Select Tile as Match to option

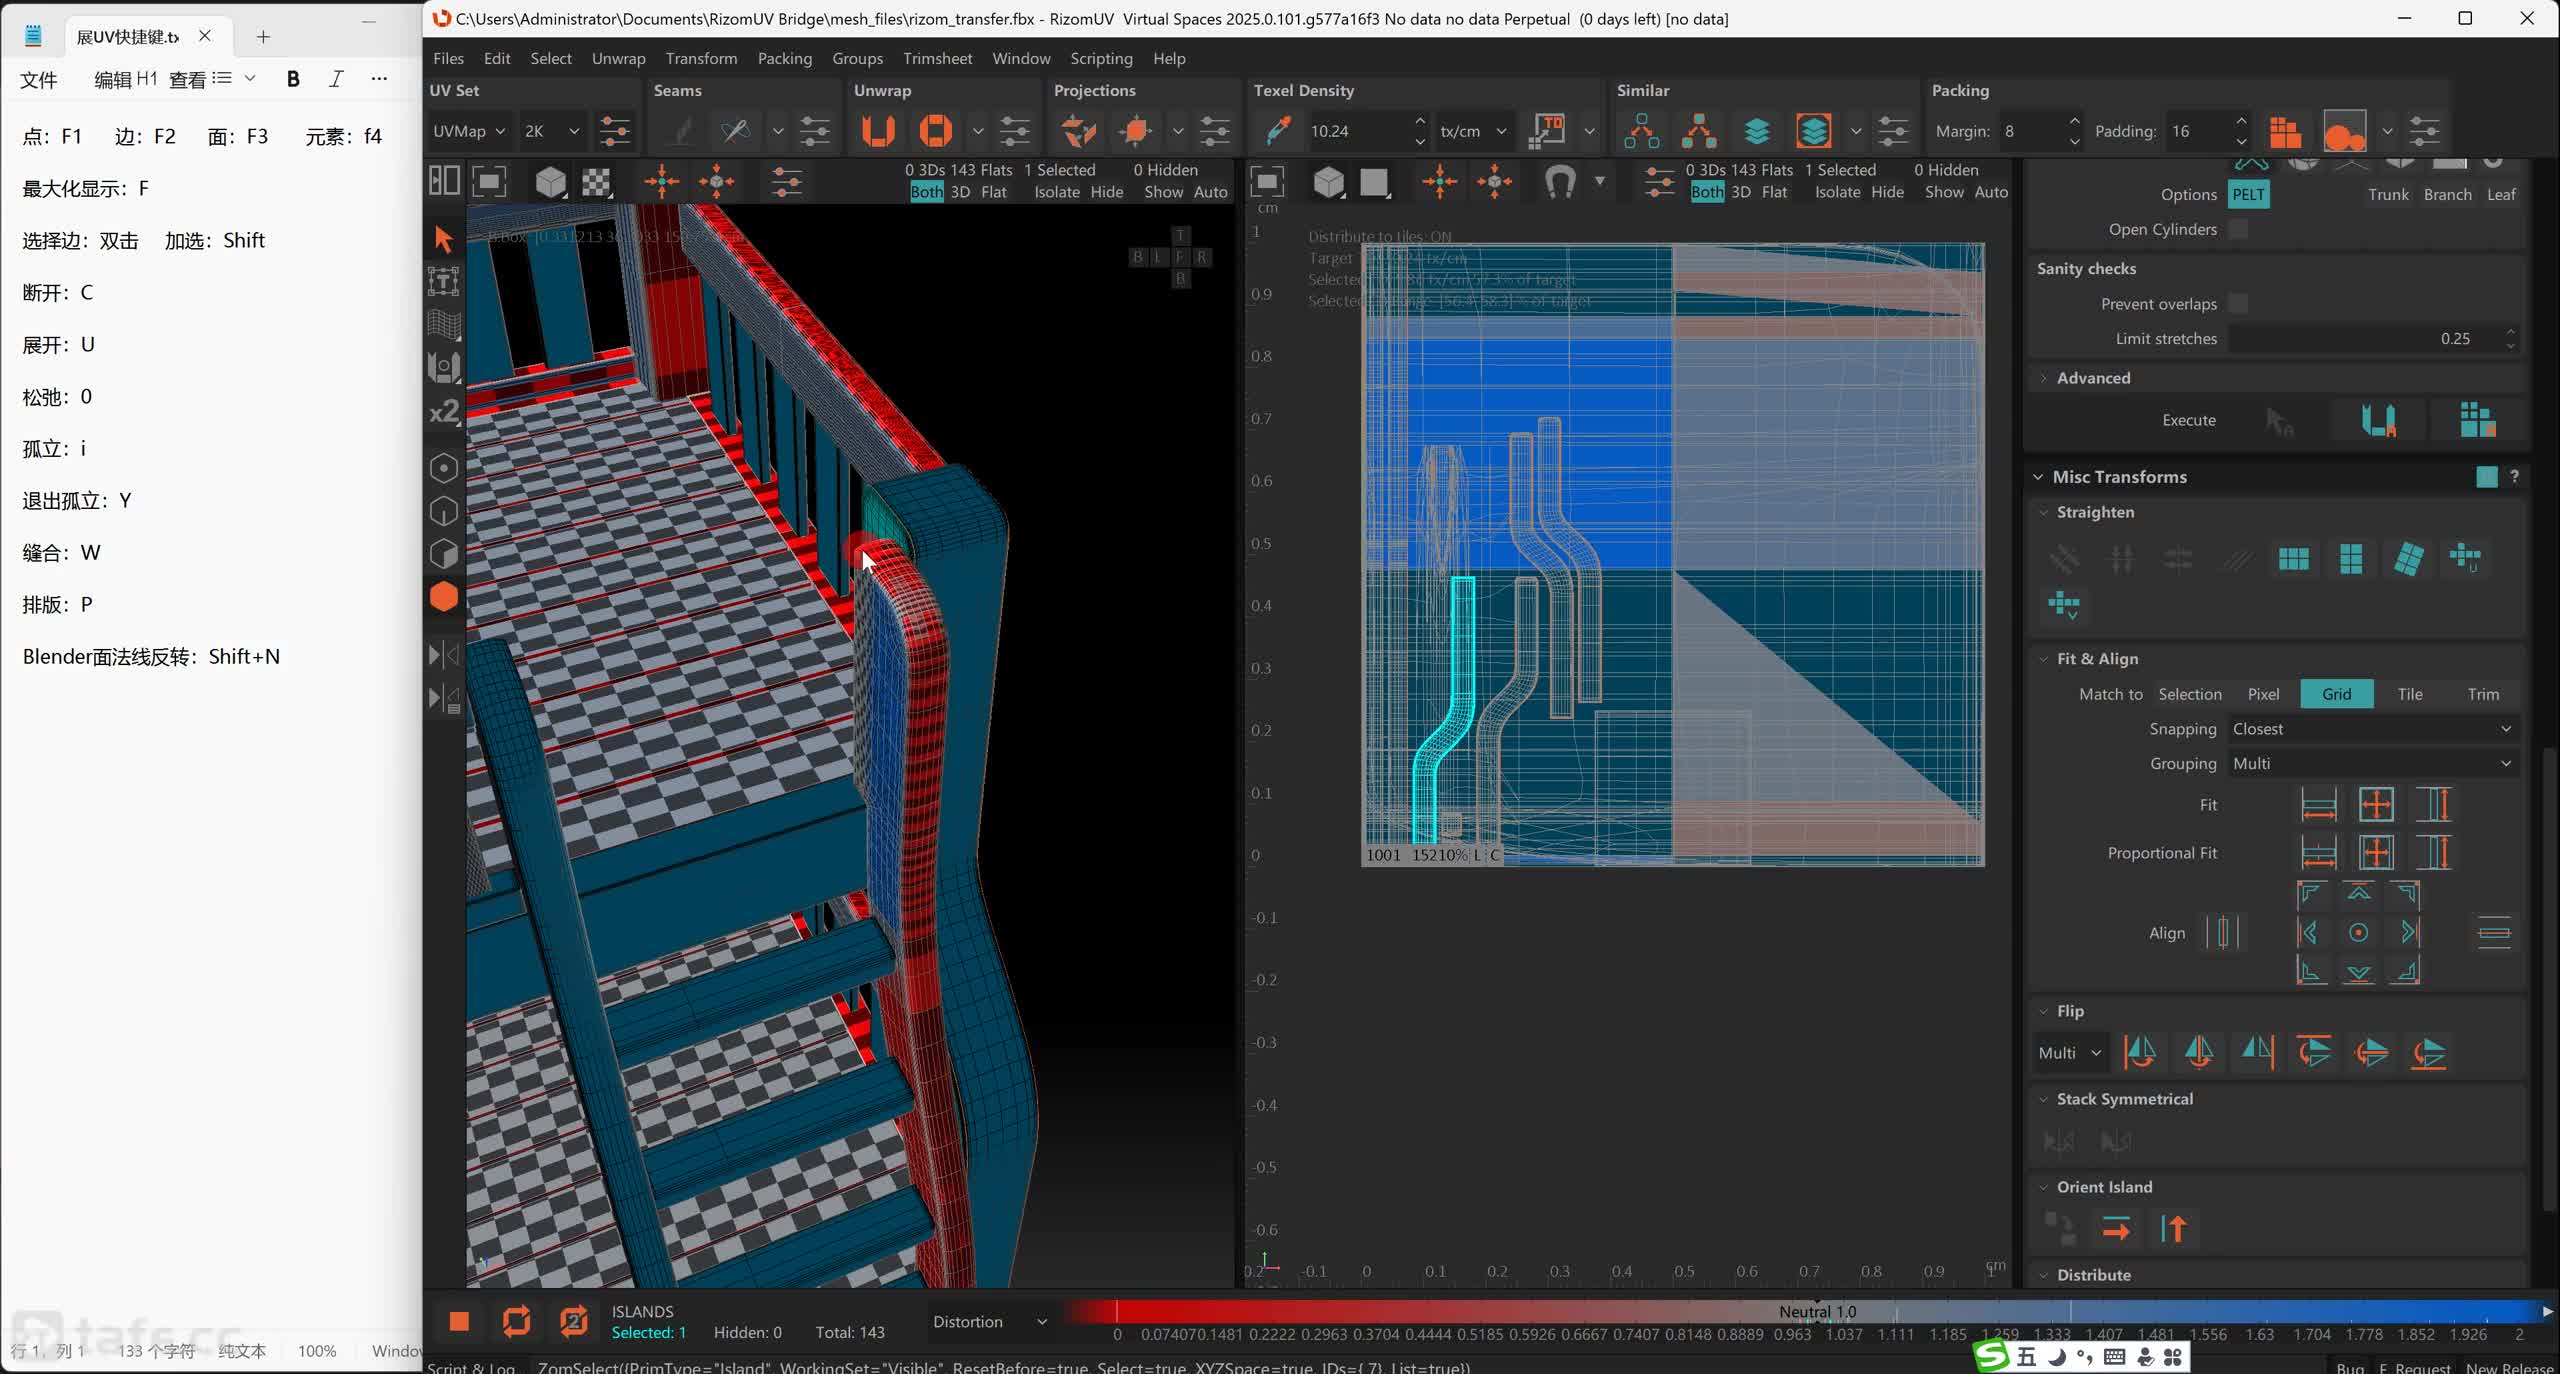coord(2409,694)
